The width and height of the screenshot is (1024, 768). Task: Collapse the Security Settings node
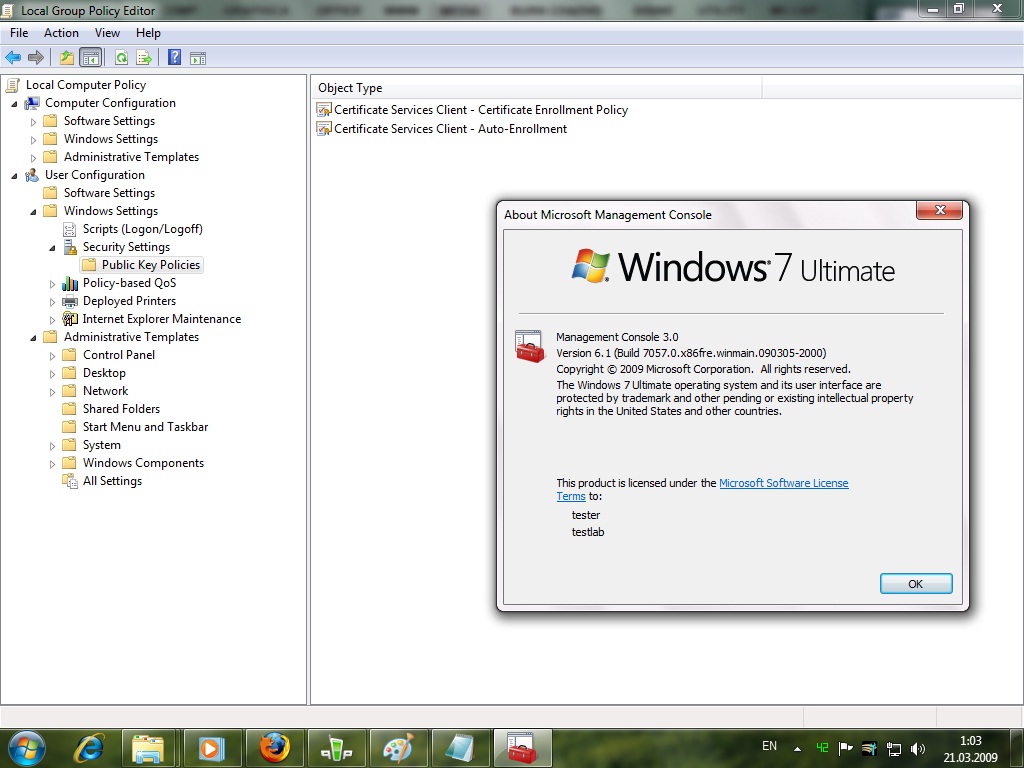click(x=52, y=248)
